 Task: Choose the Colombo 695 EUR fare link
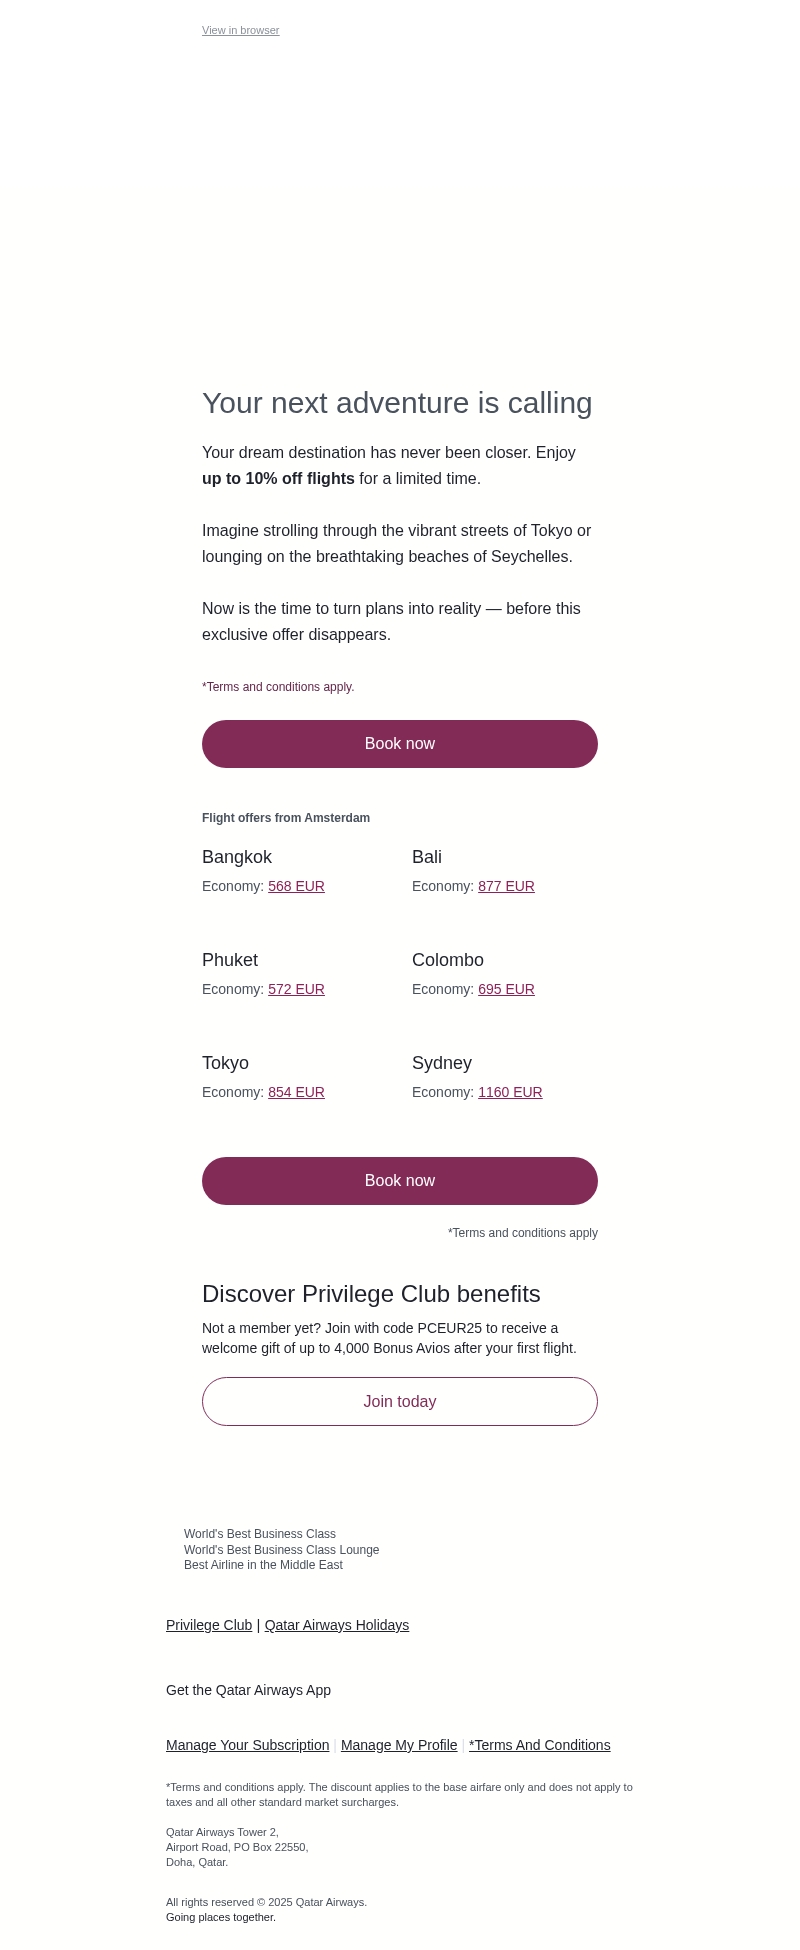[506, 990]
